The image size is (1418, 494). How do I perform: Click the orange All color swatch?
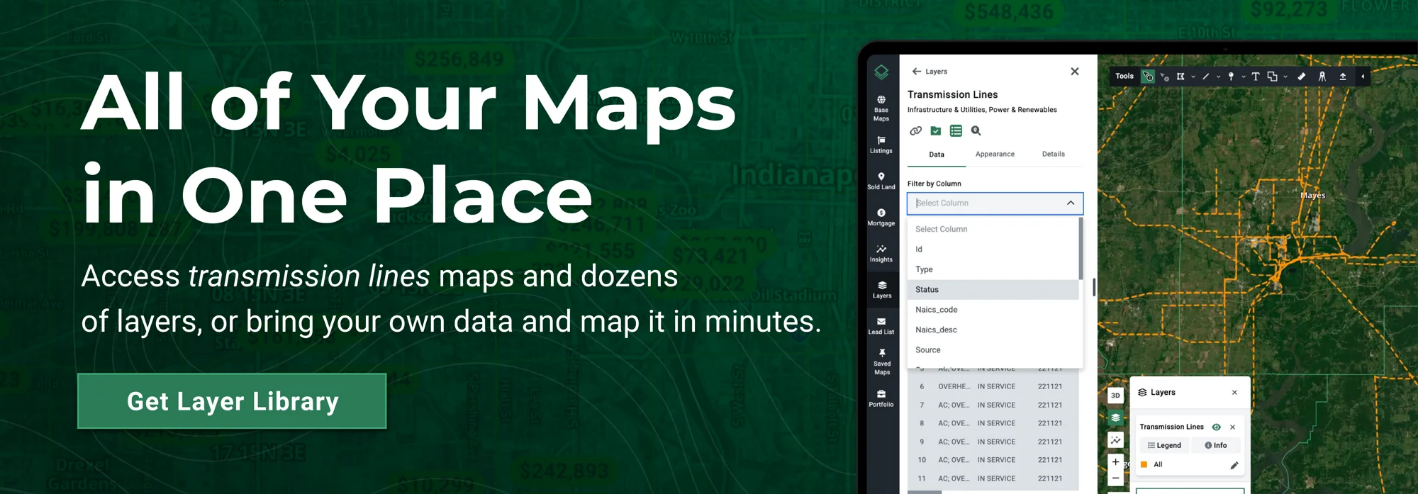coord(1144,465)
